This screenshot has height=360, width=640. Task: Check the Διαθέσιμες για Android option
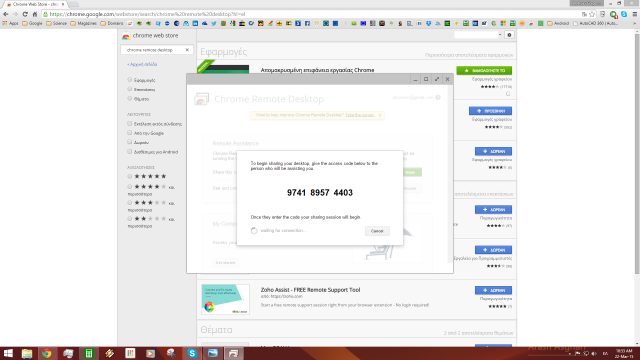tap(129, 152)
